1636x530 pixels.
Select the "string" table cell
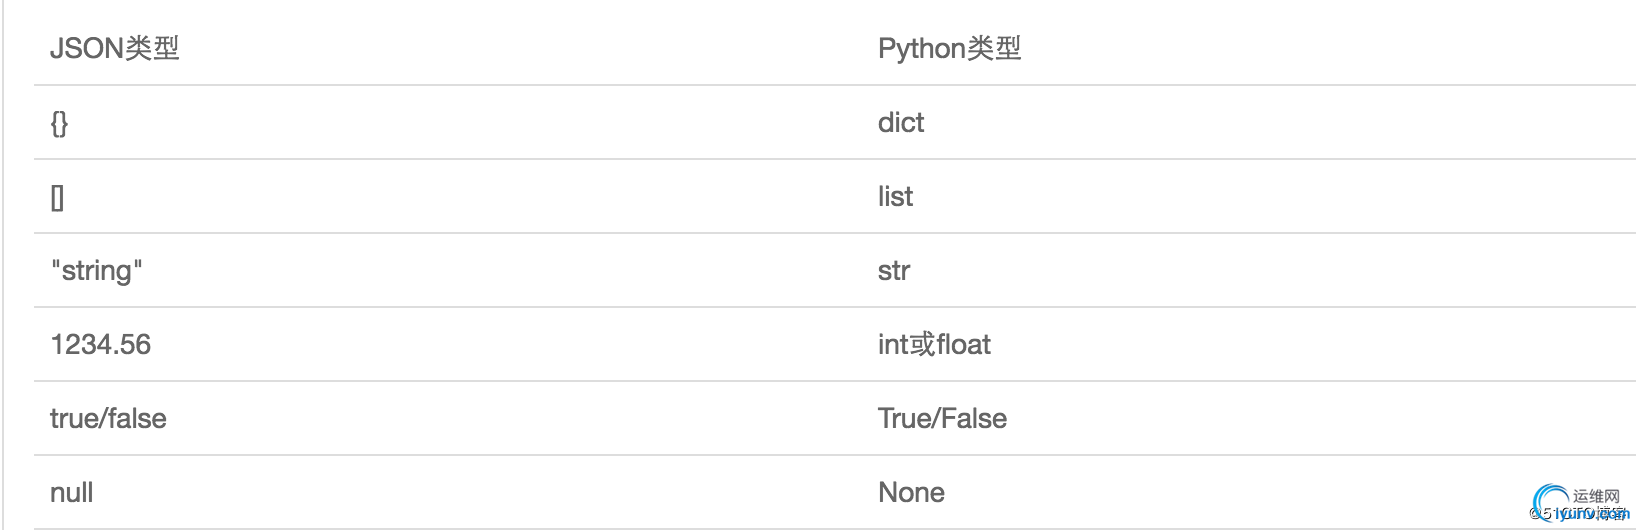[96, 270]
